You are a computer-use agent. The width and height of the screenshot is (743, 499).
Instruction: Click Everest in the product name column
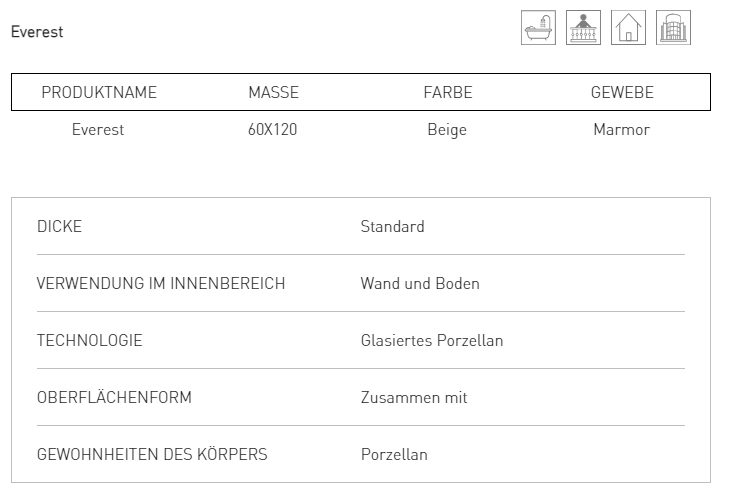(x=98, y=129)
